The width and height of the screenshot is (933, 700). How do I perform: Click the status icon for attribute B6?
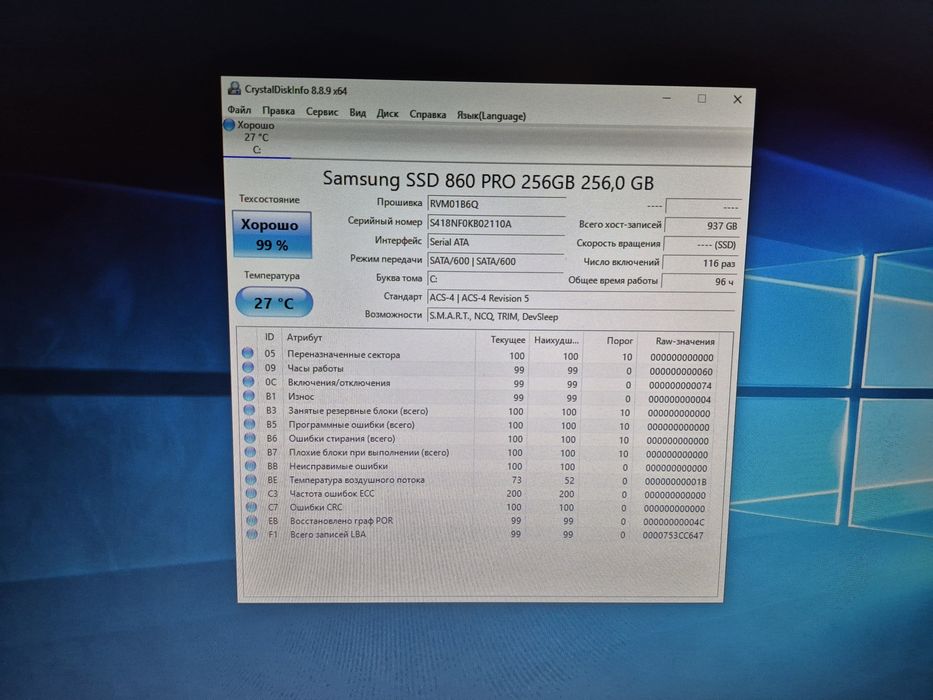pos(250,438)
